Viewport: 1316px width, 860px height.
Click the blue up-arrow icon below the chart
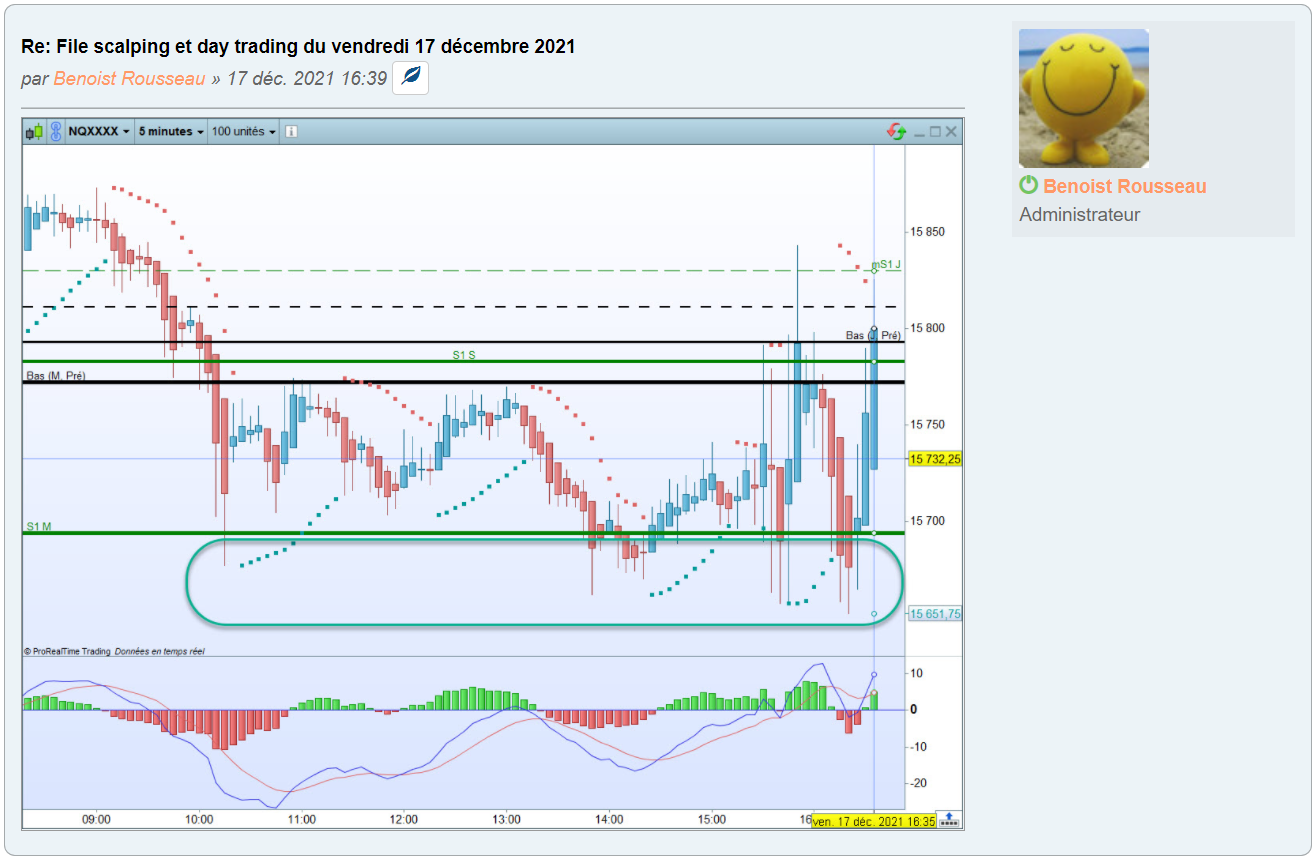[949, 818]
